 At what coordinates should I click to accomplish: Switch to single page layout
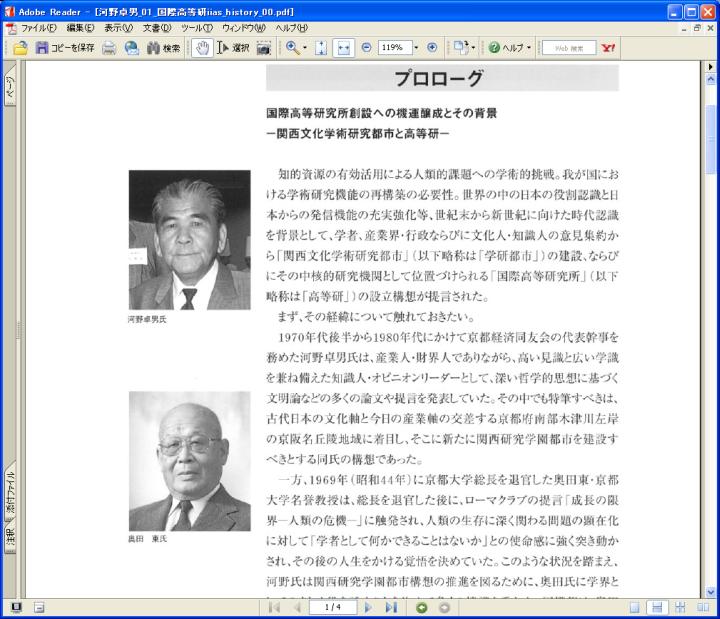click(x=635, y=607)
